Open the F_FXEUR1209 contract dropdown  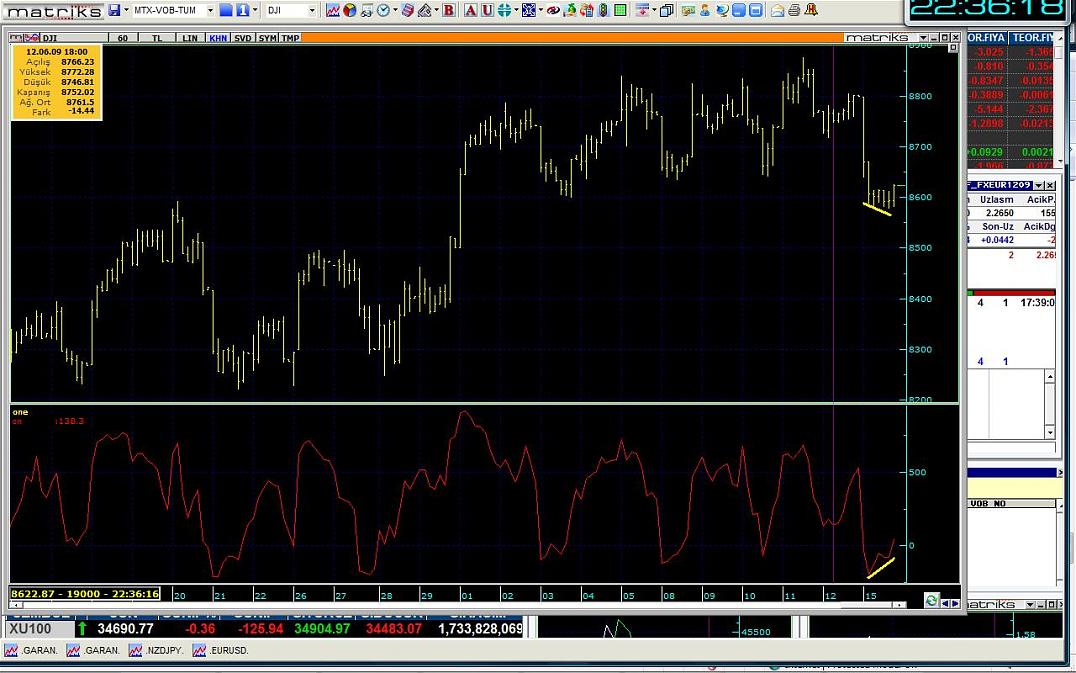[1038, 185]
